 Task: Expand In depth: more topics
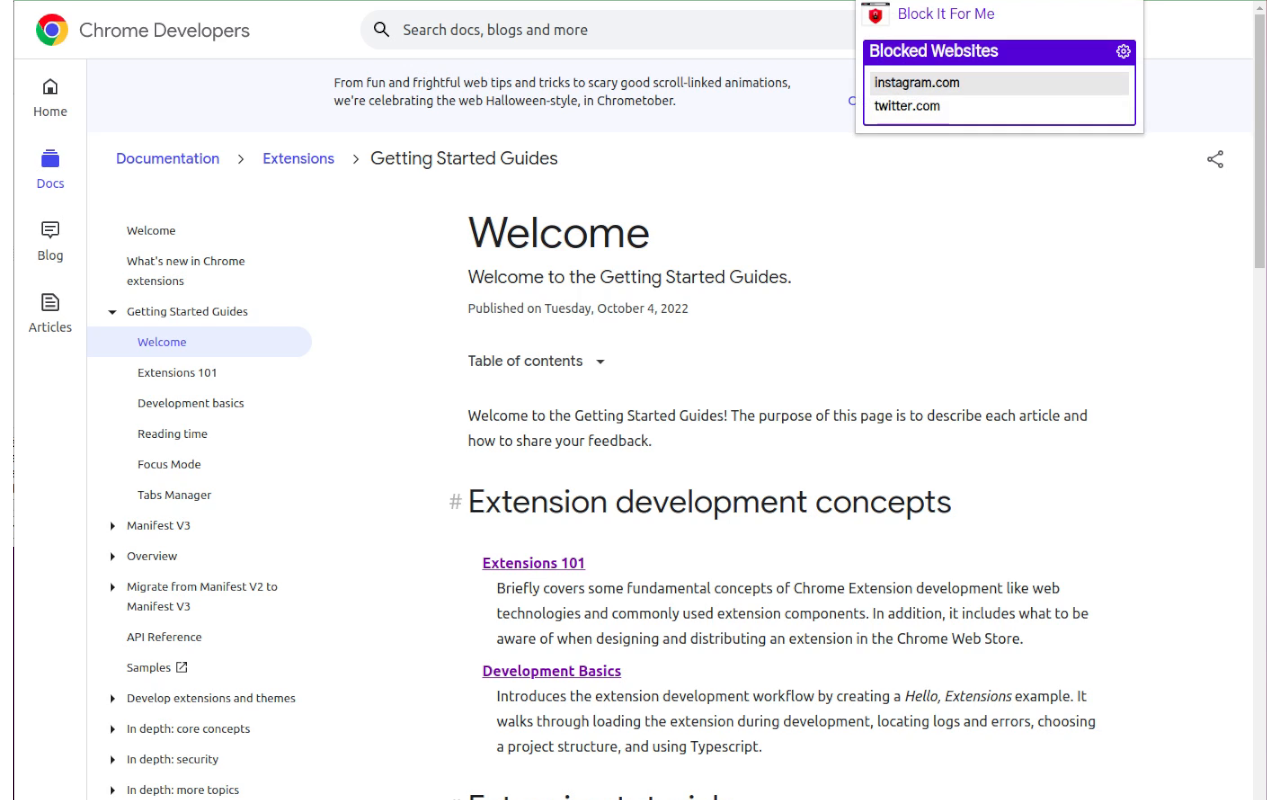112,790
